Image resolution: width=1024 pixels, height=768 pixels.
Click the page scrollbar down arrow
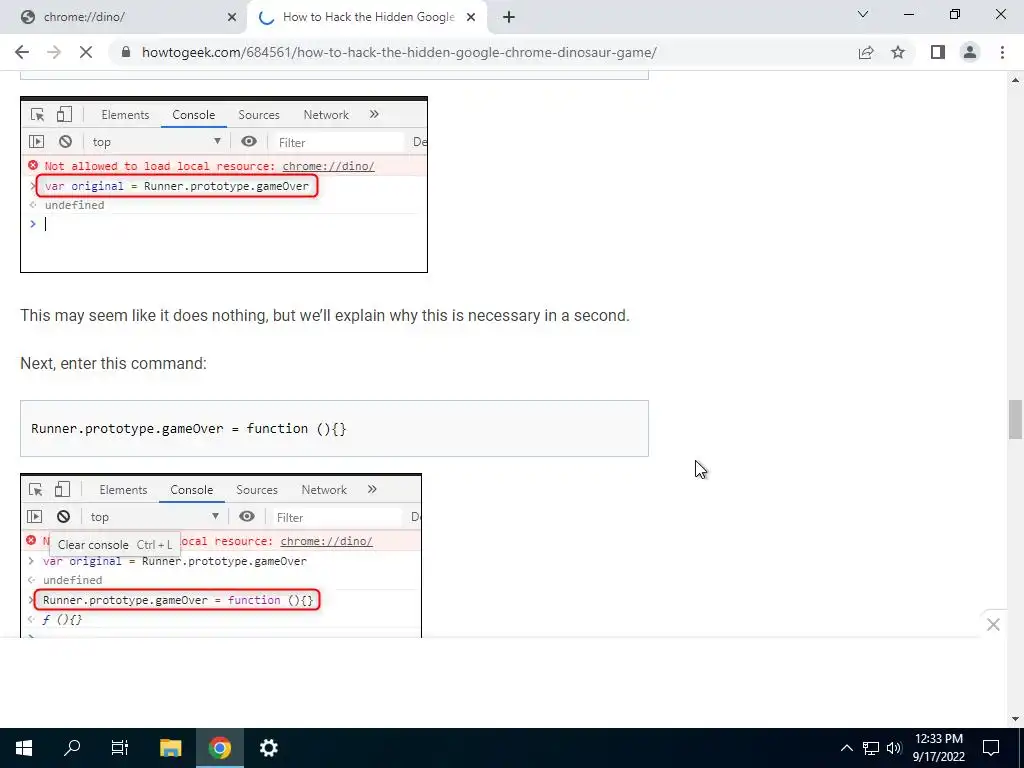point(1015,719)
